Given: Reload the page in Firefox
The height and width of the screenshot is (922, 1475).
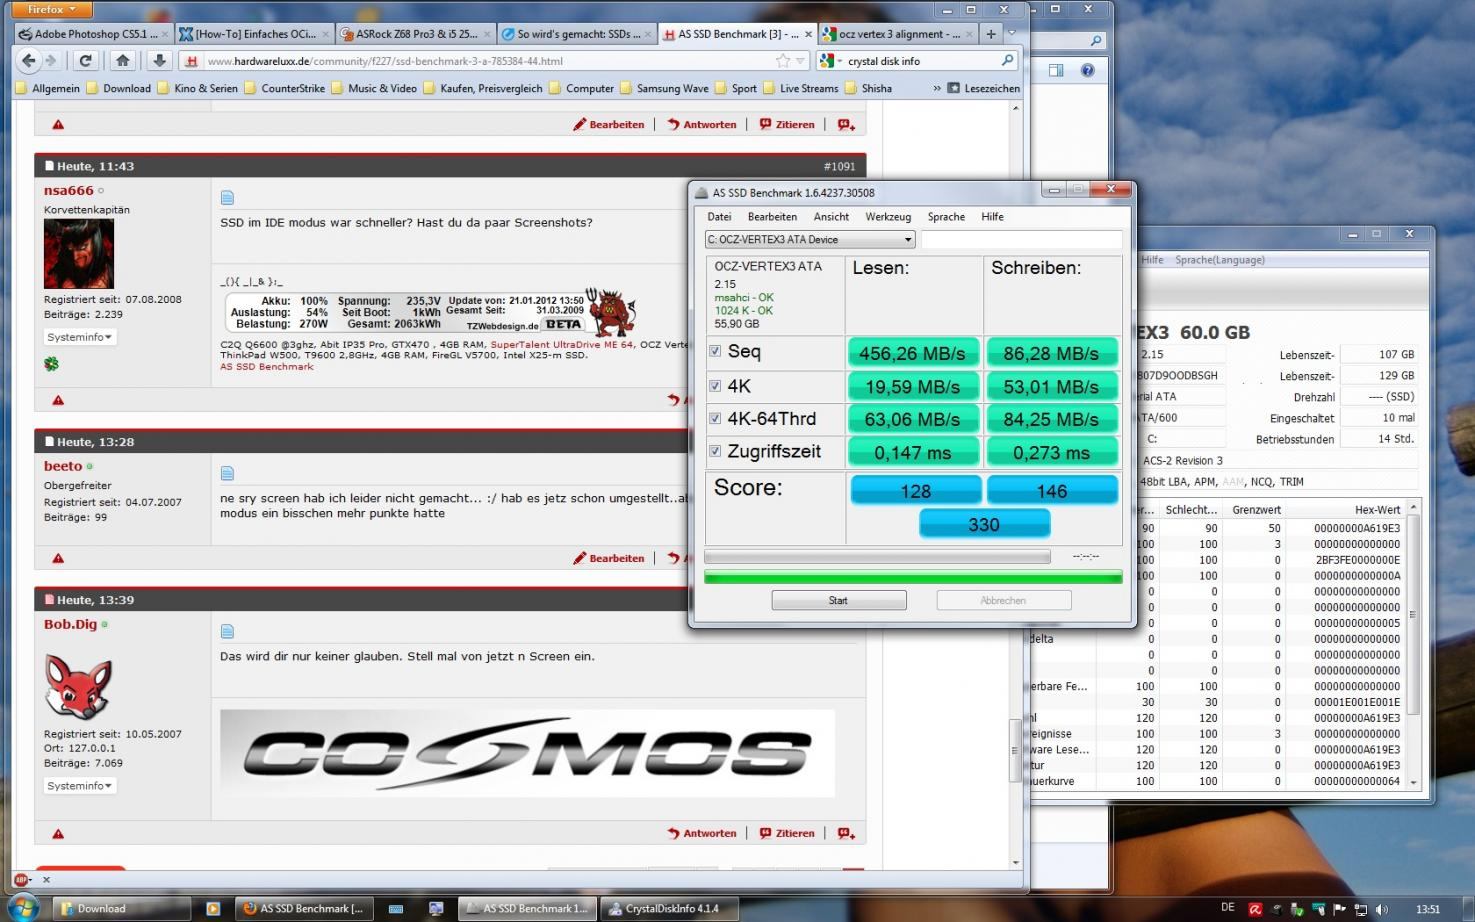Looking at the screenshot, I should point(86,61).
